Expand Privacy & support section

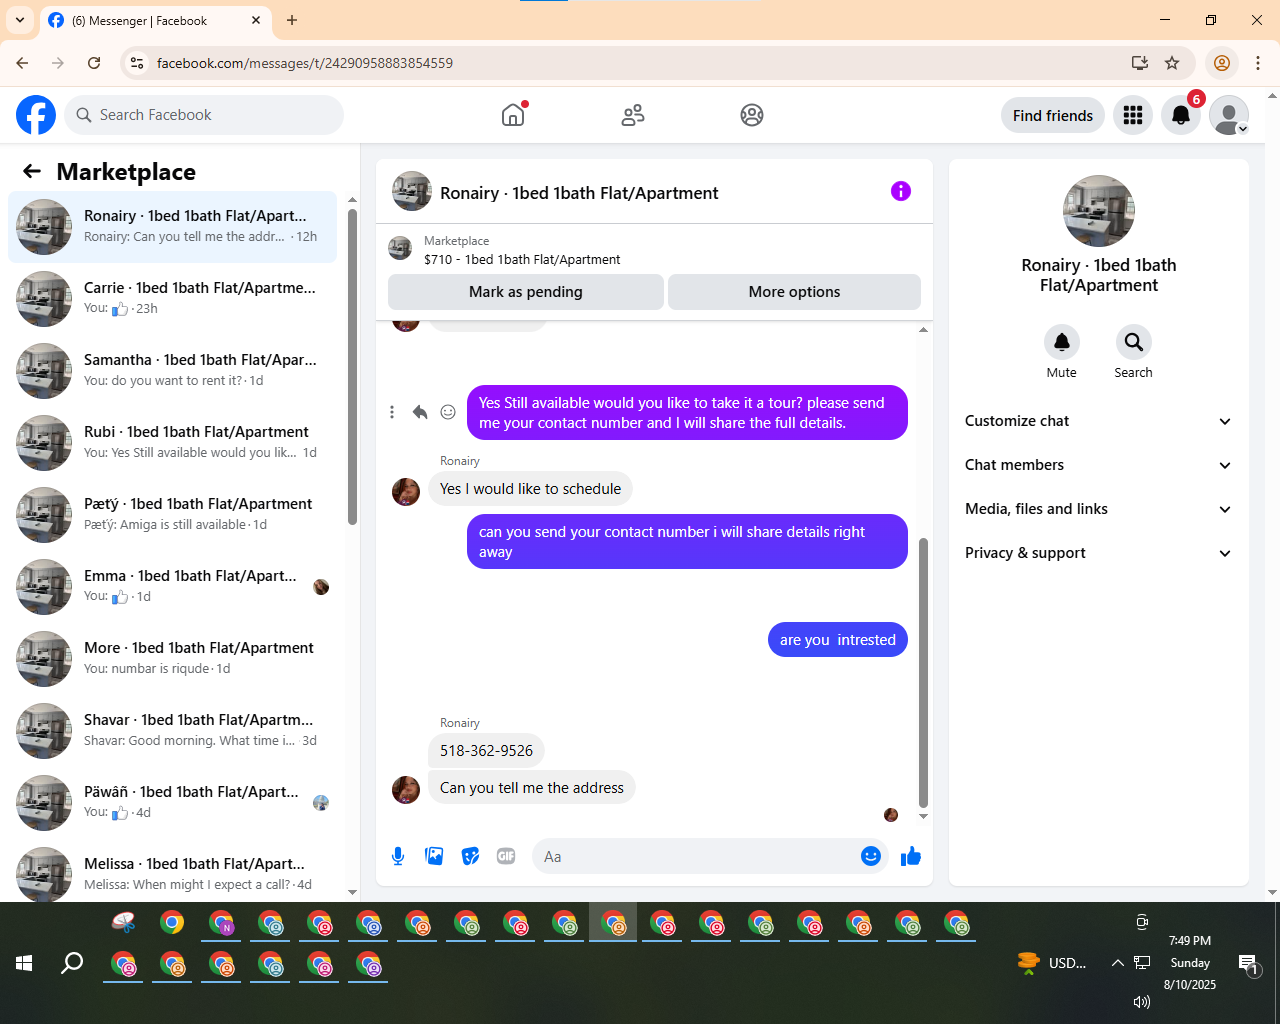(1099, 553)
